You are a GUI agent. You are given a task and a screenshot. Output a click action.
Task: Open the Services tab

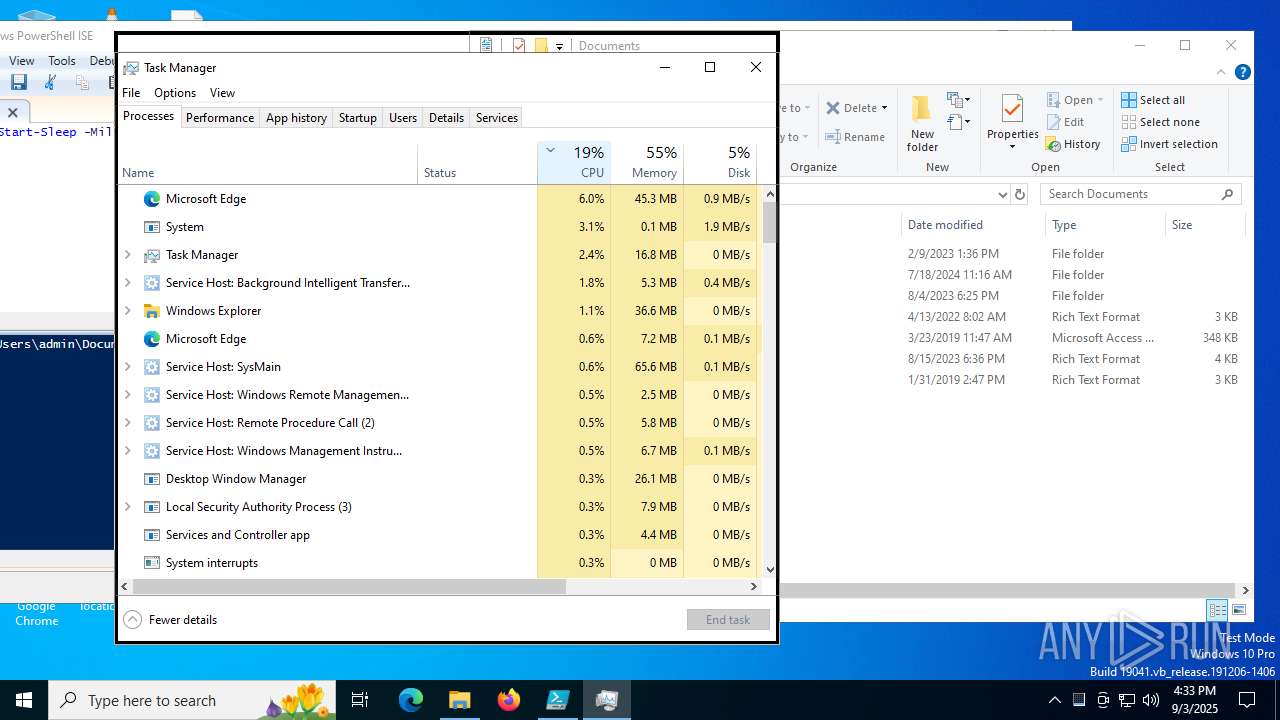tap(497, 117)
